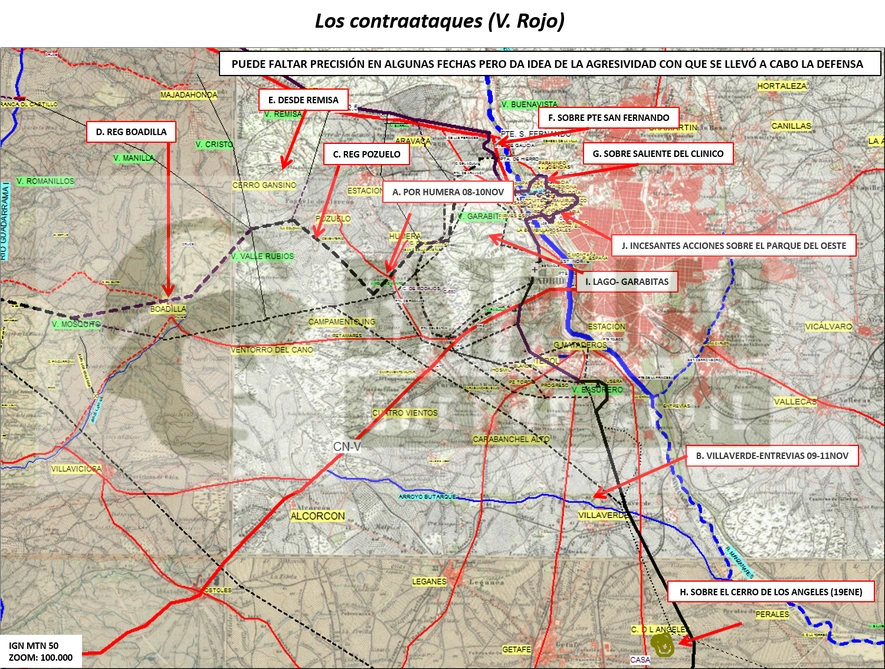
Task: Click the 'I. LAGO- GARABITAS' box
Action: click(x=626, y=281)
